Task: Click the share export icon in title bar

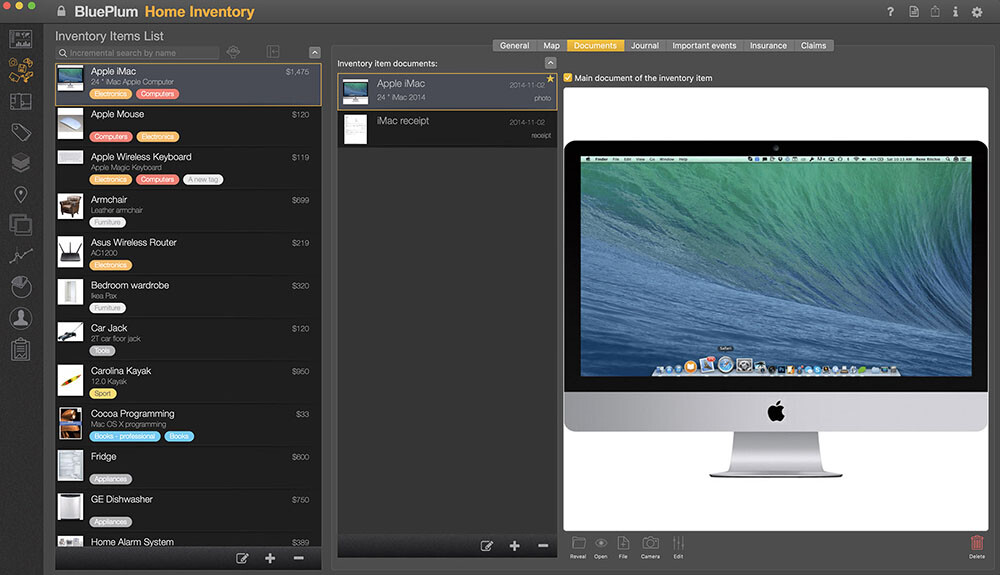Action: (x=935, y=11)
